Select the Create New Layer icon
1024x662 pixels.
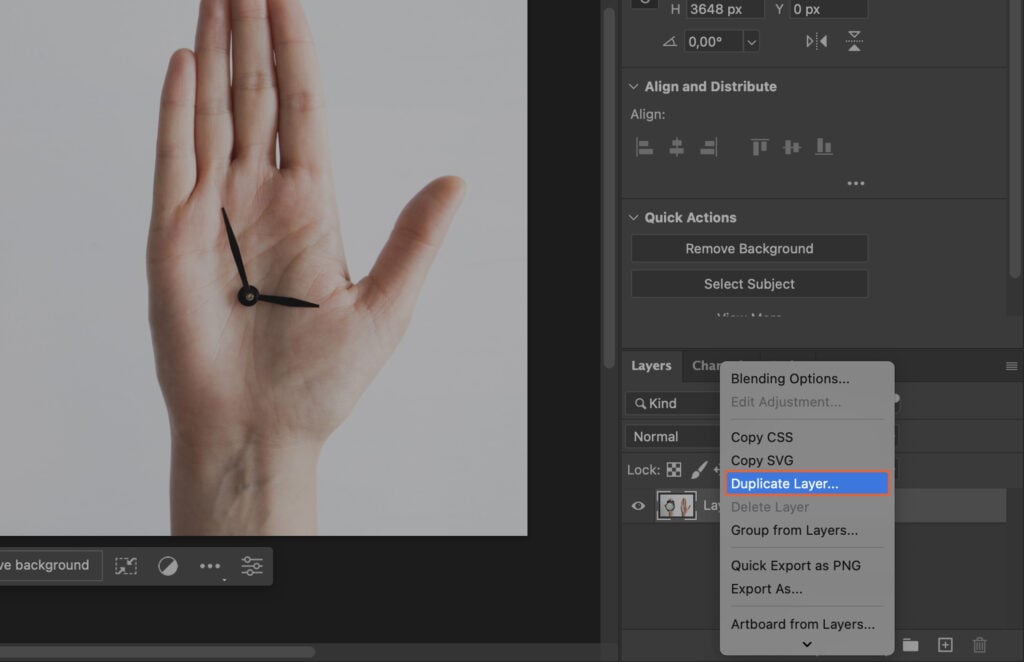point(944,645)
